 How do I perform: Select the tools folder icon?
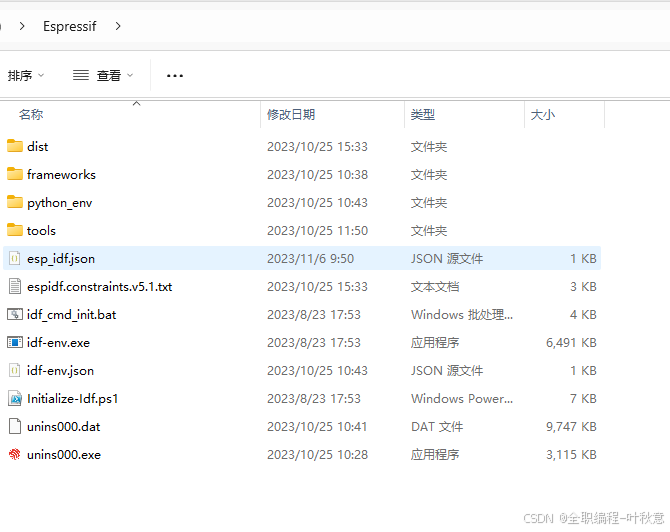[15, 230]
